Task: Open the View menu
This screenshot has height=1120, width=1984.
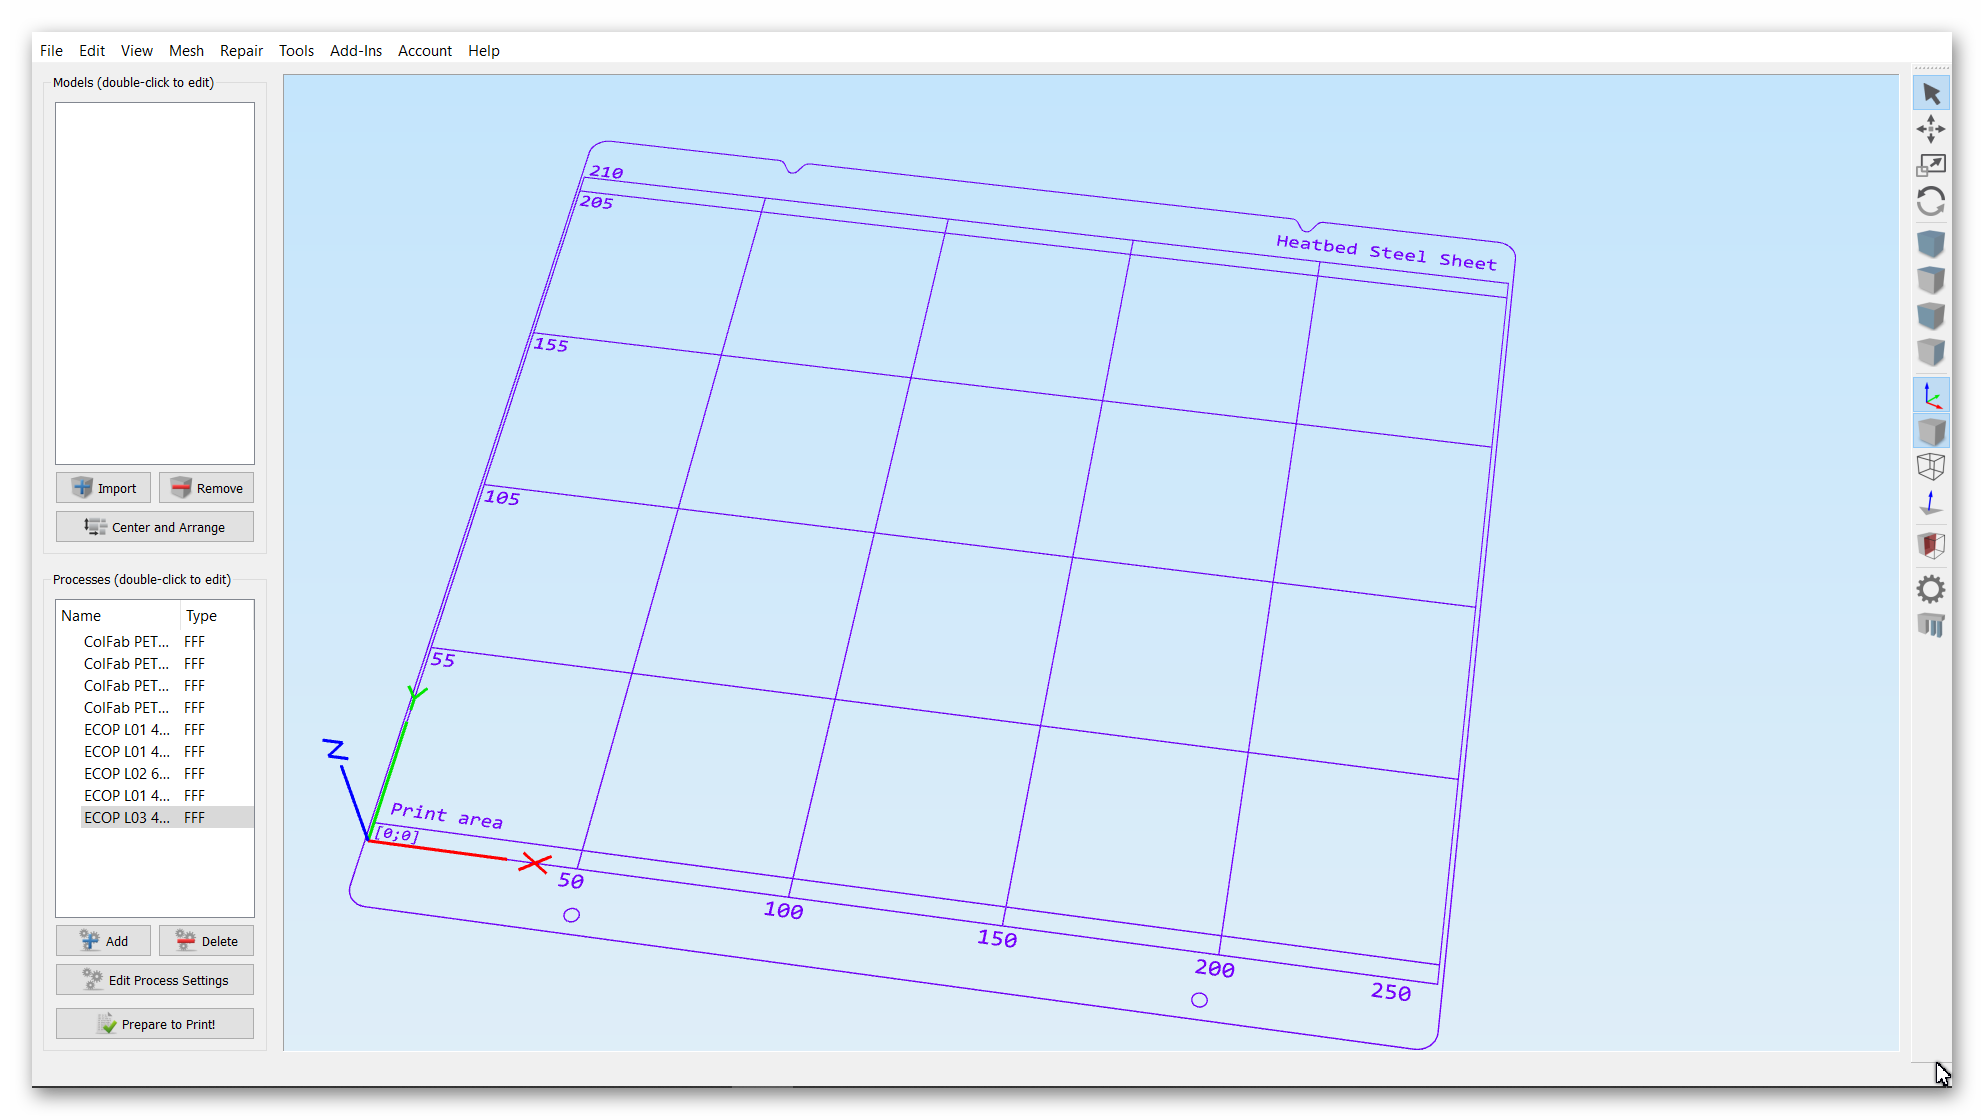Action: [x=137, y=50]
